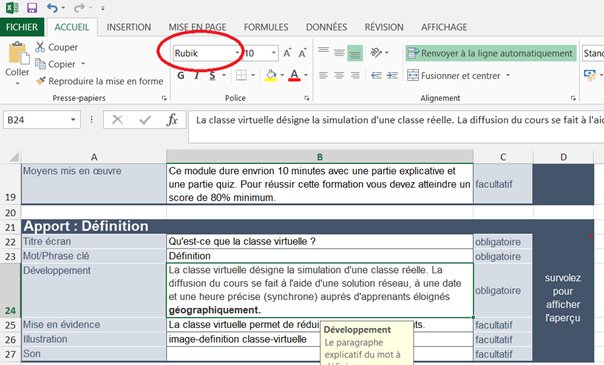Image resolution: width=604 pixels, height=365 pixels.
Task: Switch to FORMULES tab
Action: [x=266, y=27]
